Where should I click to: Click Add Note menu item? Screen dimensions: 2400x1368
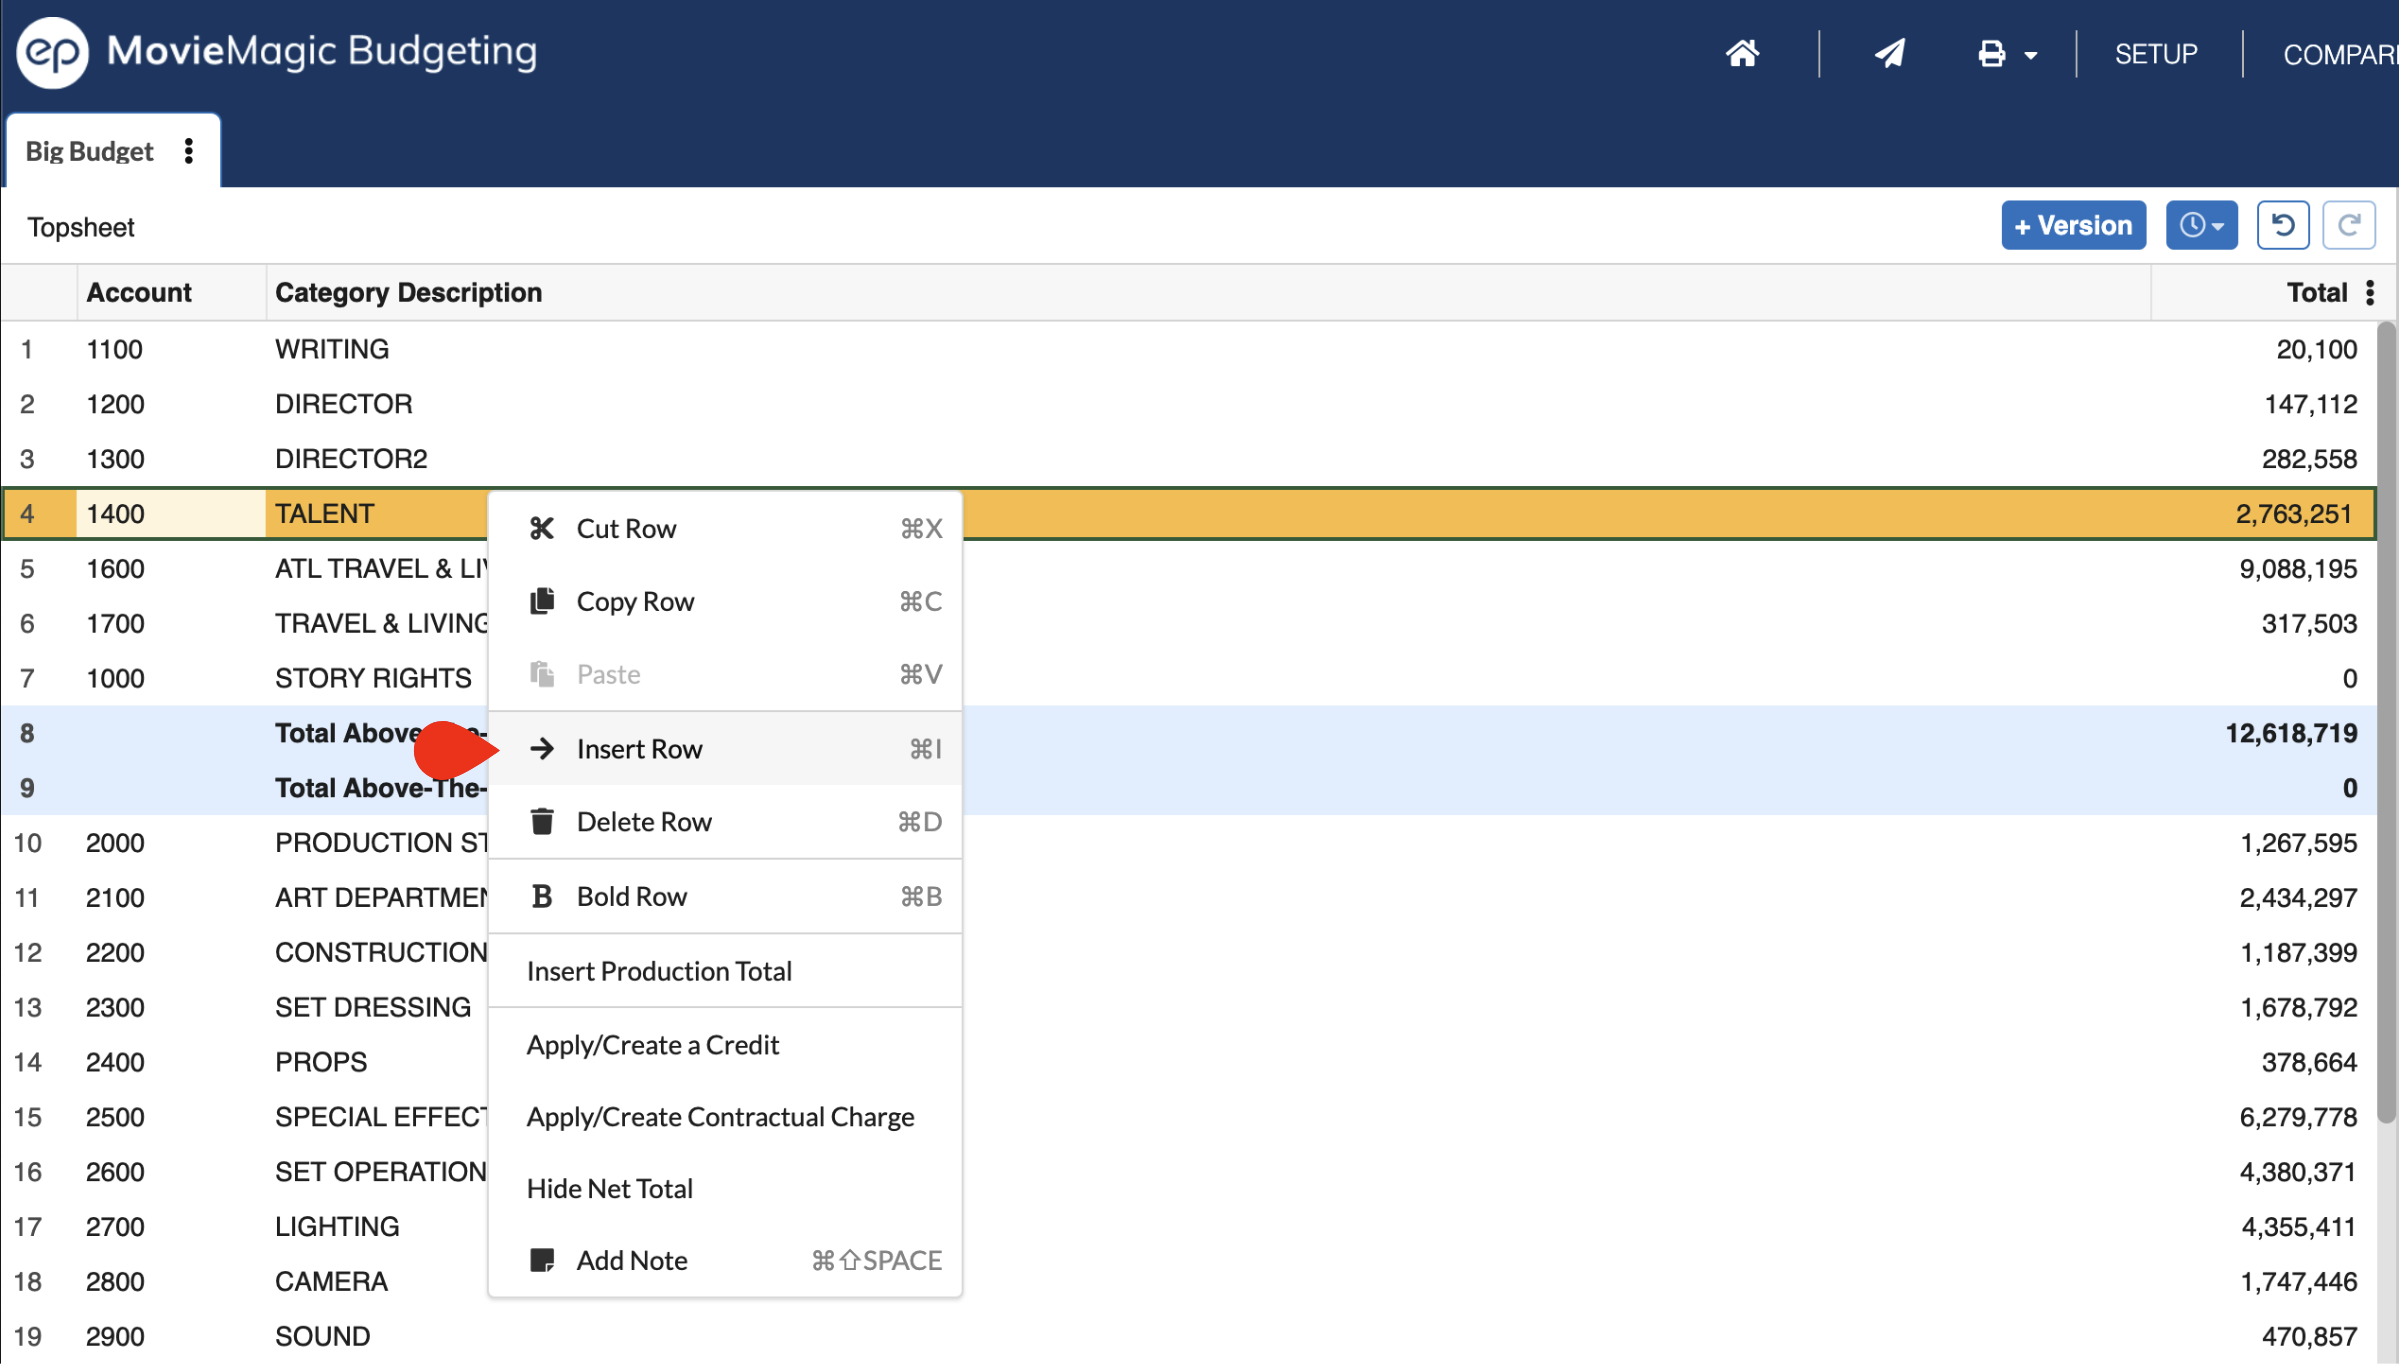[631, 1261]
